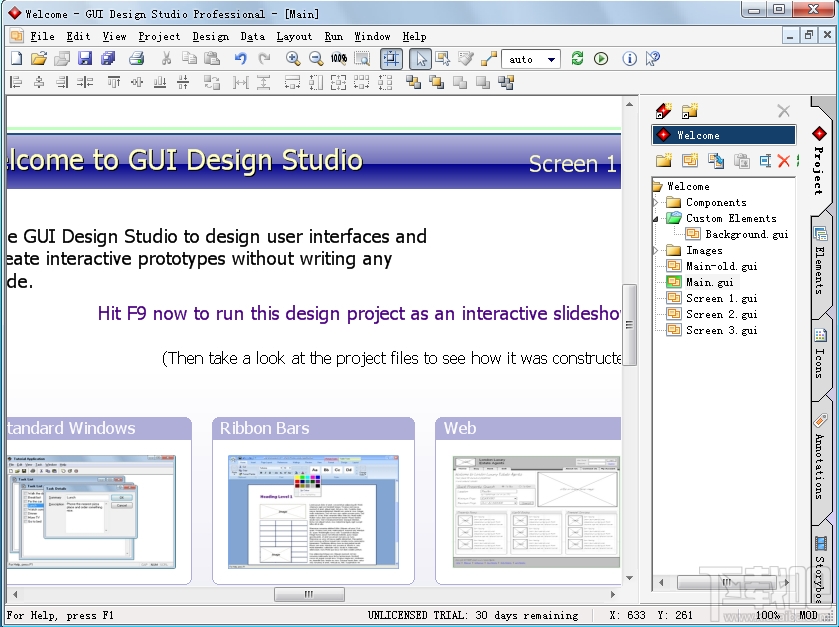Run the project with green play icon
This screenshot has width=839, height=627.
tap(601, 59)
